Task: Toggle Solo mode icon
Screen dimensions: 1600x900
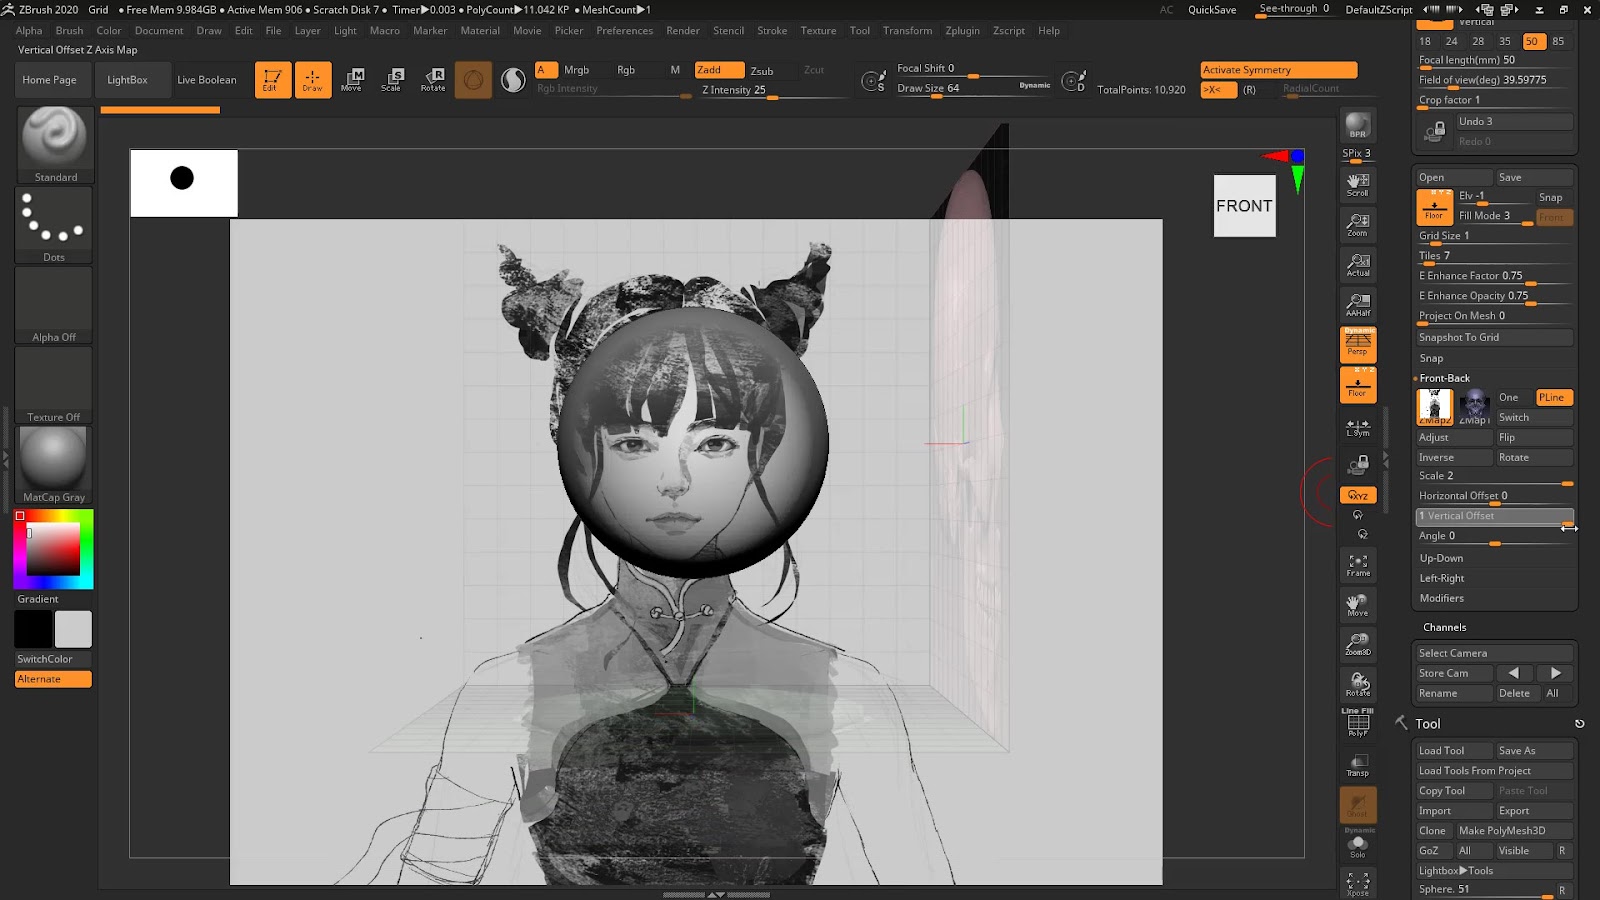Action: [1358, 846]
